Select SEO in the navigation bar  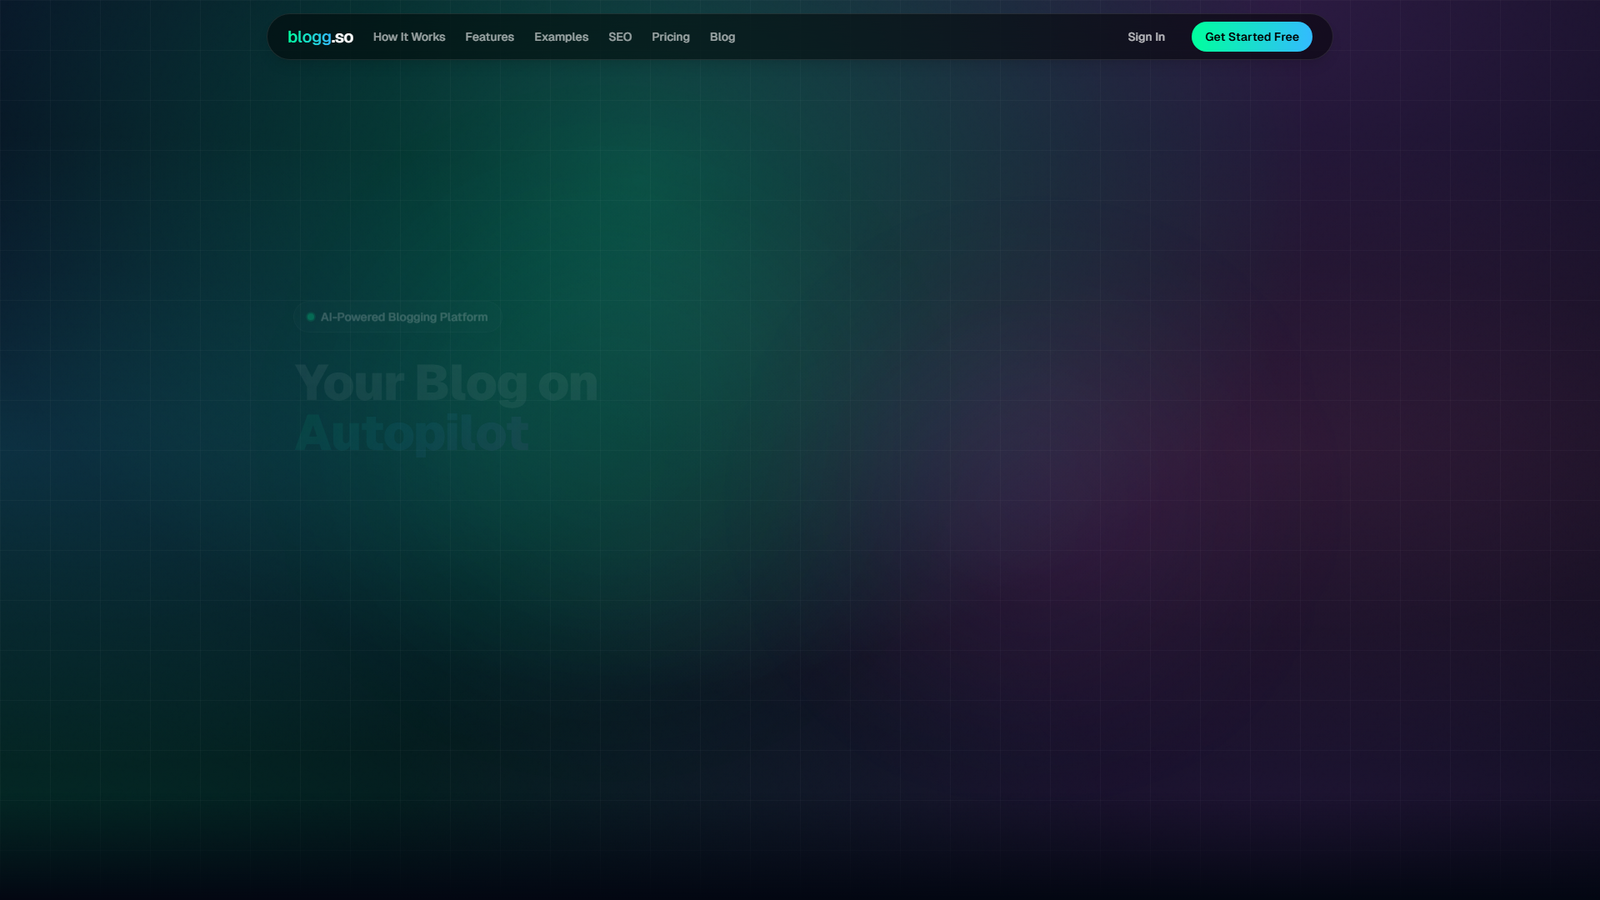[x=619, y=37]
